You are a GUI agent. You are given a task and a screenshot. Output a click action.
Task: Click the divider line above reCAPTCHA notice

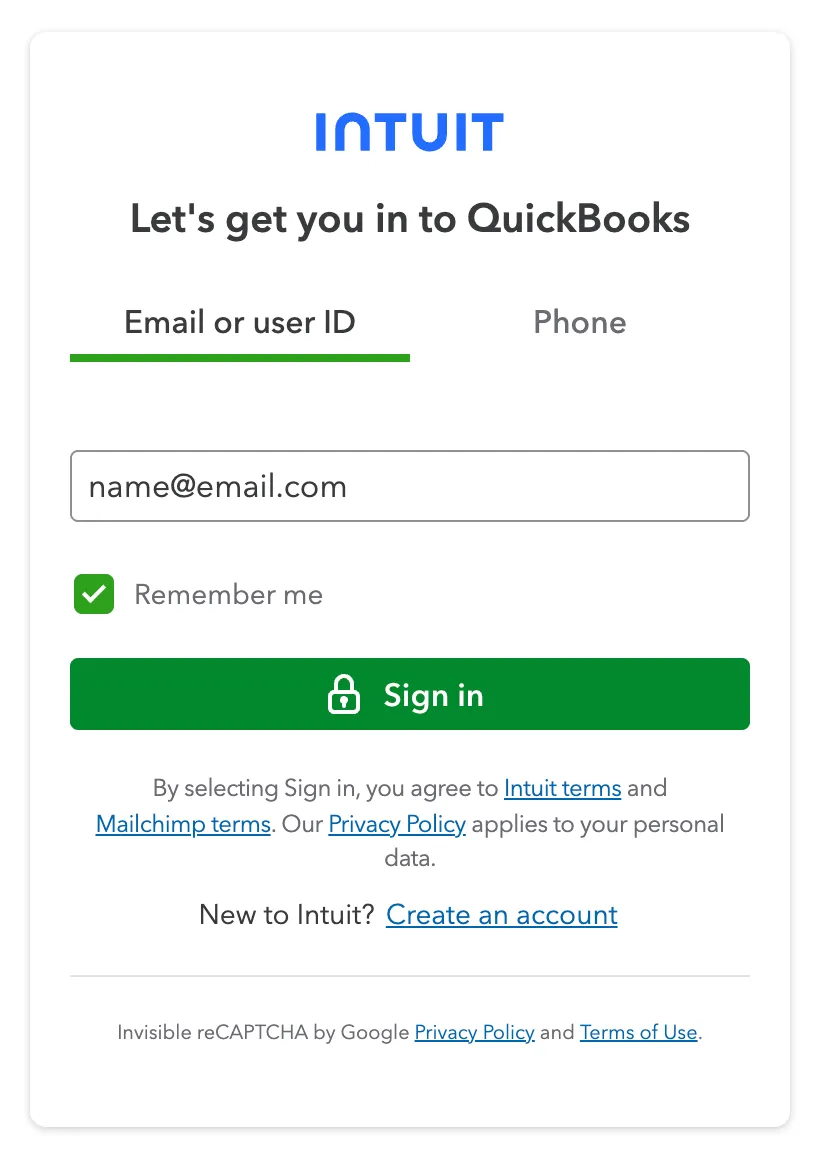[410, 976]
